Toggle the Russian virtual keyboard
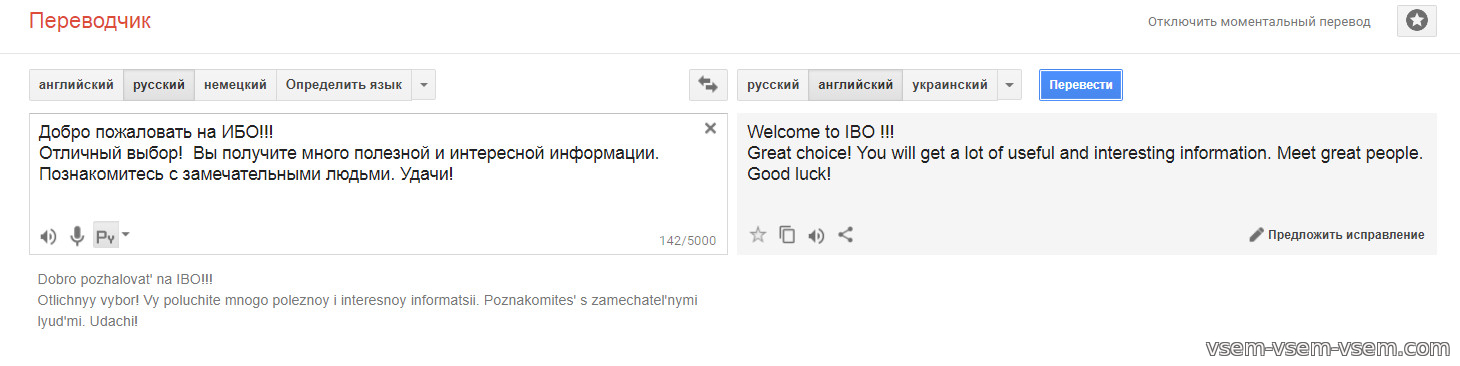 point(105,236)
